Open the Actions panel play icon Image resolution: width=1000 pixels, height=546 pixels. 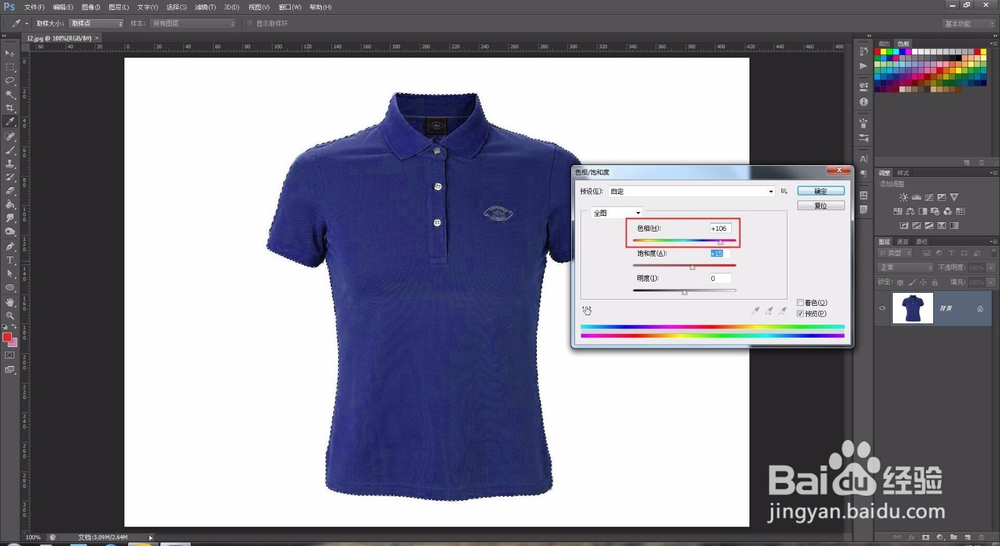864,66
